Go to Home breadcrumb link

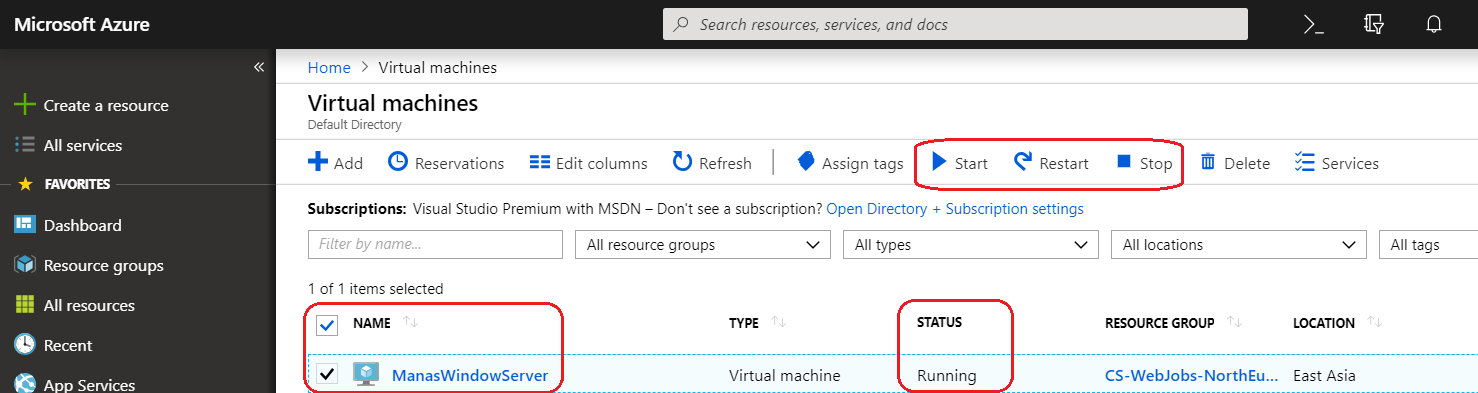pyautogui.click(x=329, y=67)
